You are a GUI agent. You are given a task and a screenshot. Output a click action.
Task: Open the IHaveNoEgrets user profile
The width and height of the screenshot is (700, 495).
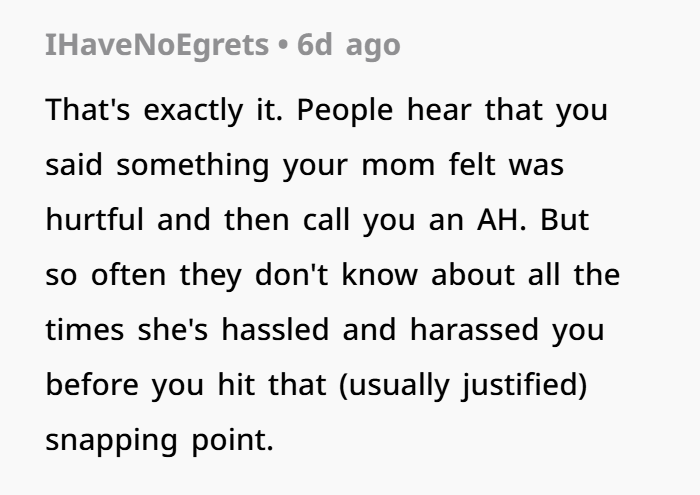157,46
